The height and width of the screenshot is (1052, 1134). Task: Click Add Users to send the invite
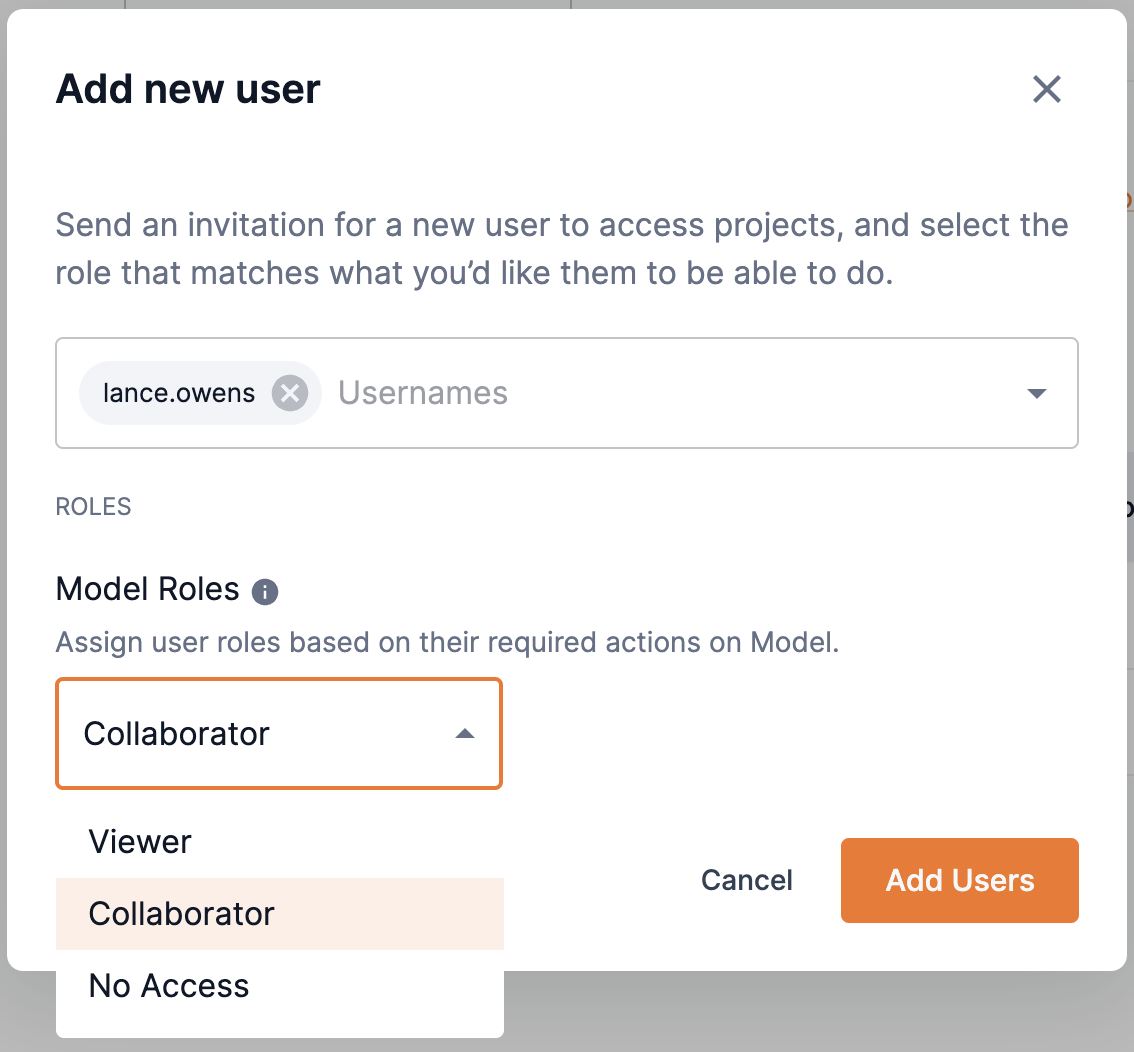(x=959, y=880)
